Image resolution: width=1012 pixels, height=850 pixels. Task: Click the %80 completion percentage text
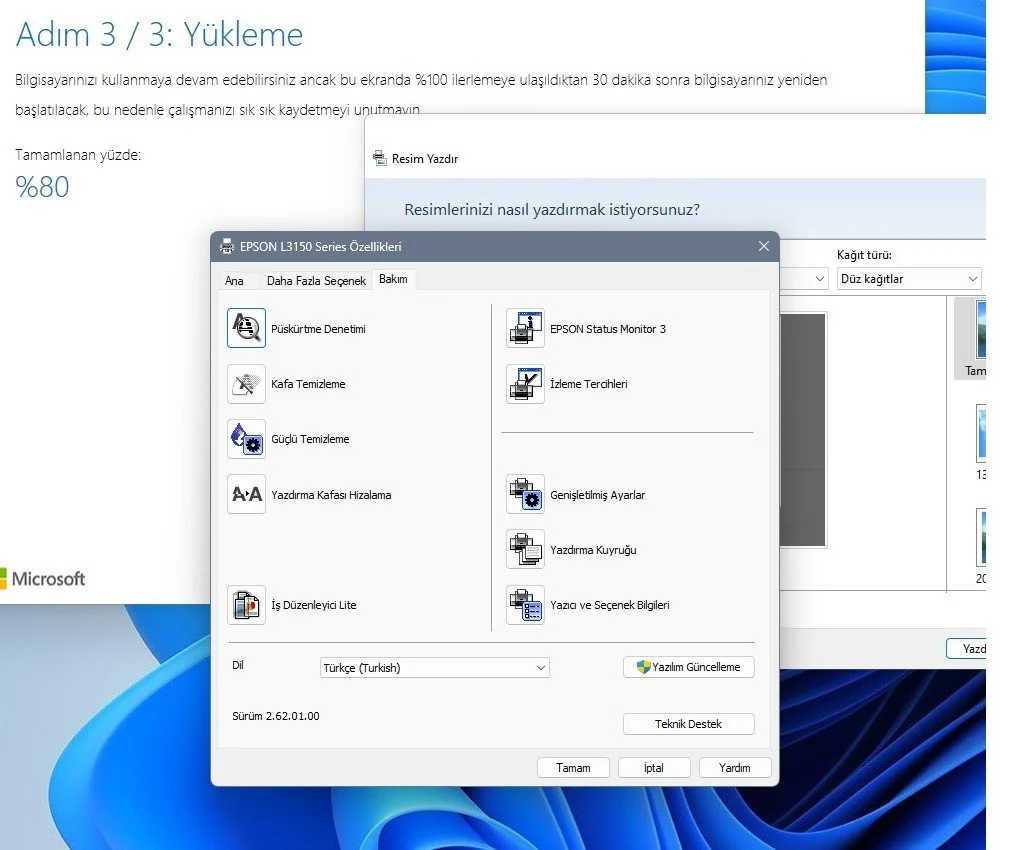[x=42, y=187]
